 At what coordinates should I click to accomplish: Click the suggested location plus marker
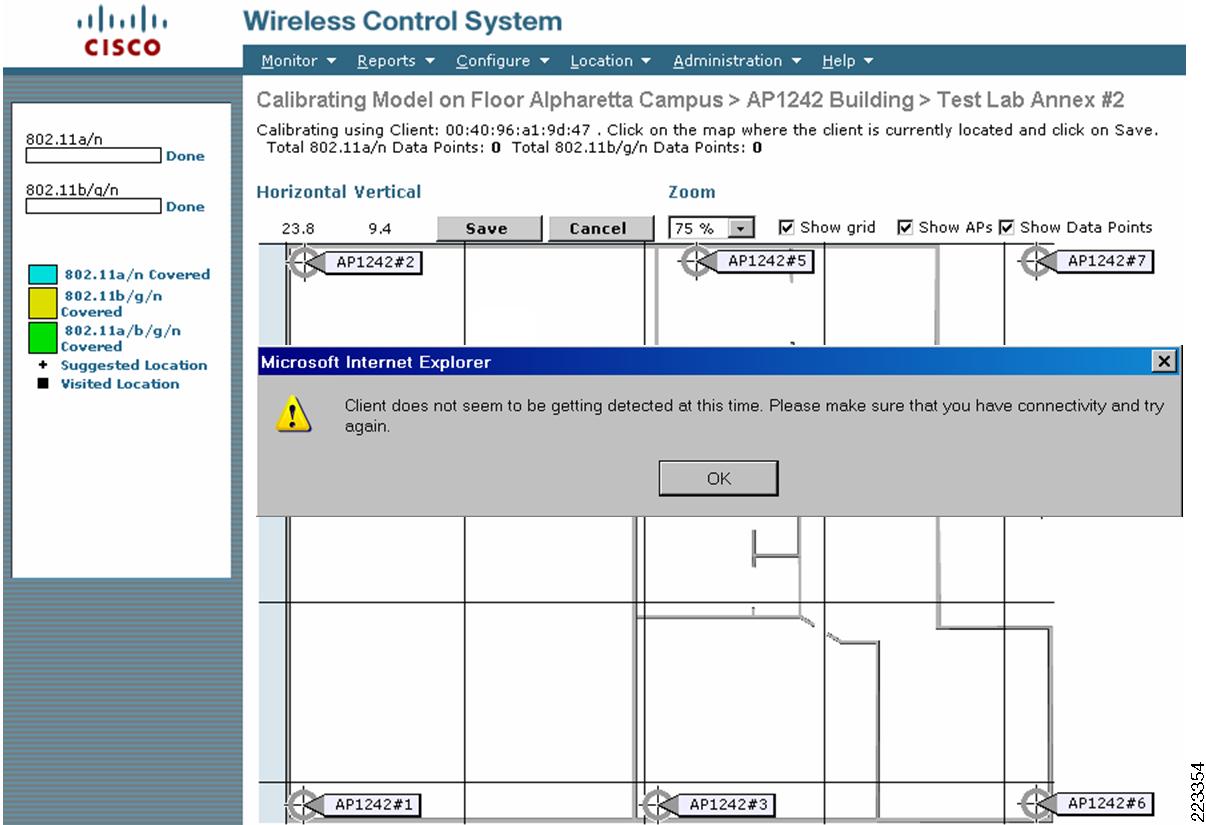point(43,366)
